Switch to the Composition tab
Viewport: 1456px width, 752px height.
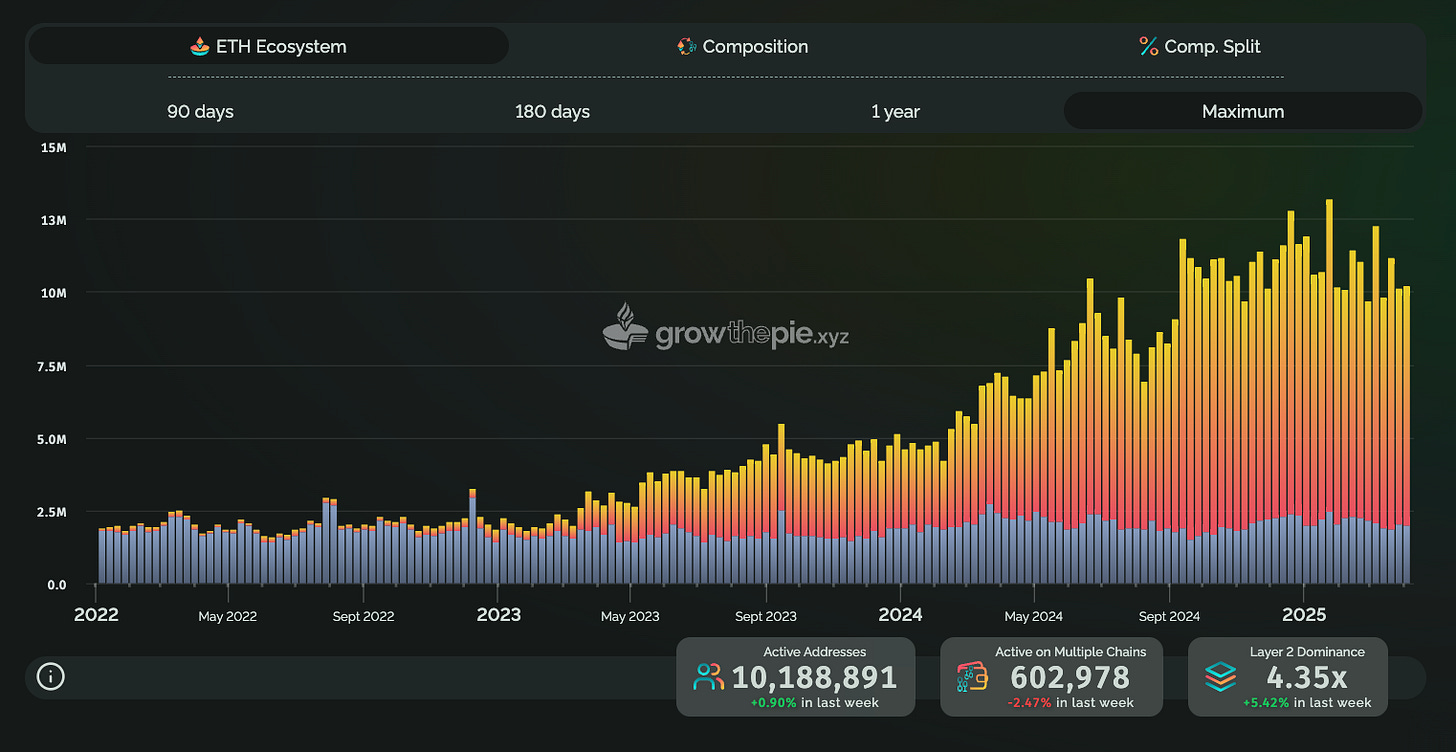click(x=742, y=46)
